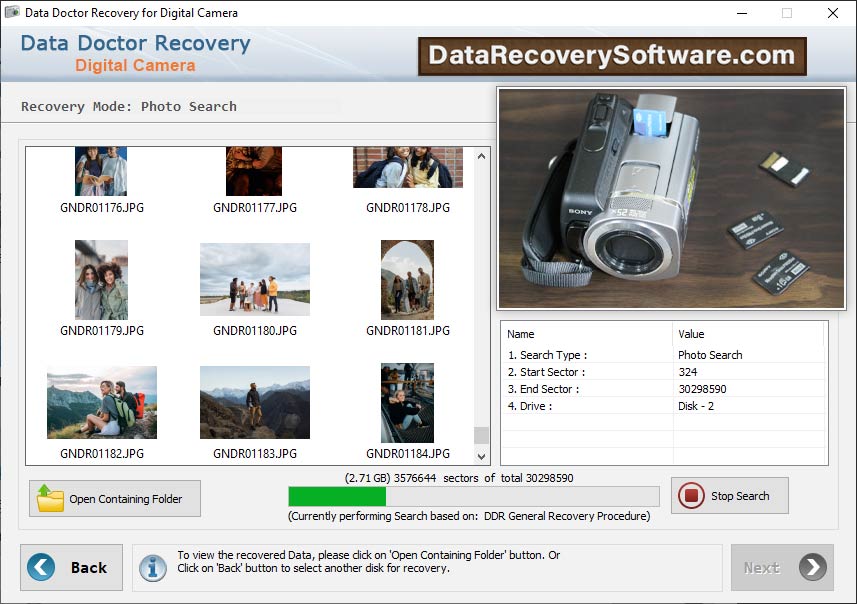Click the Sony camcorder preview image

[x=671, y=199]
